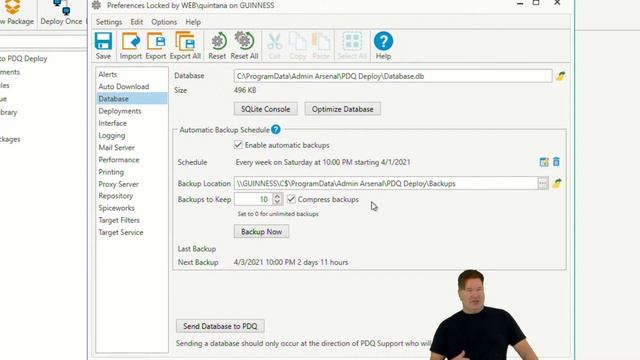The height and width of the screenshot is (360, 640).
Task: Click Send Database to PDQ button
Action: pyautogui.click(x=220, y=326)
